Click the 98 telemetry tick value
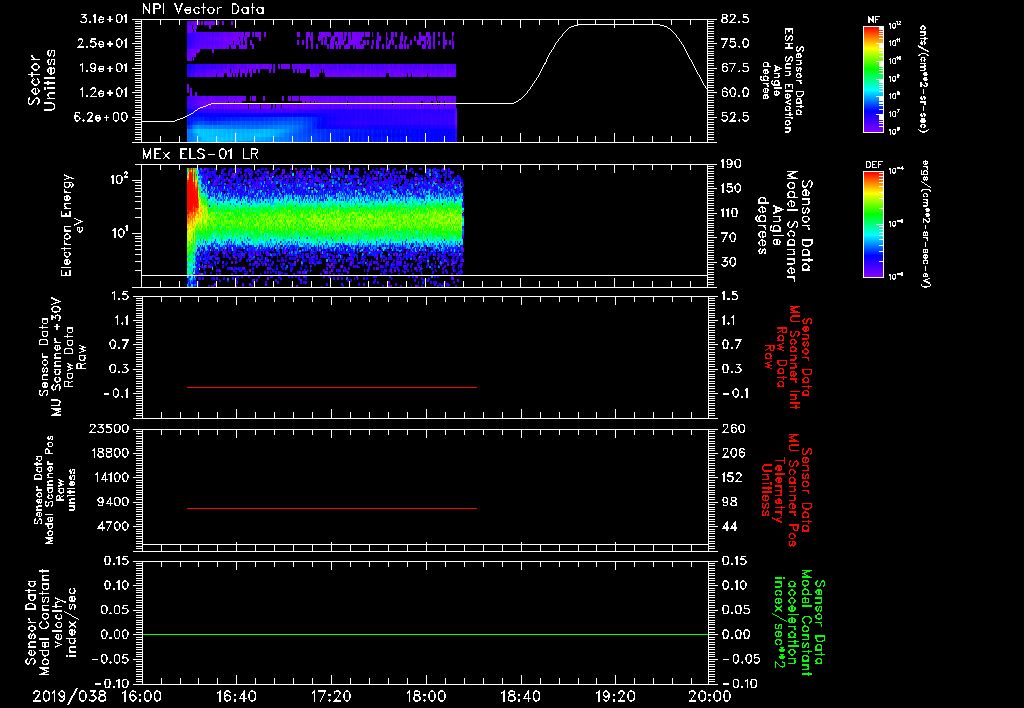The height and width of the screenshot is (708, 1024). point(729,502)
